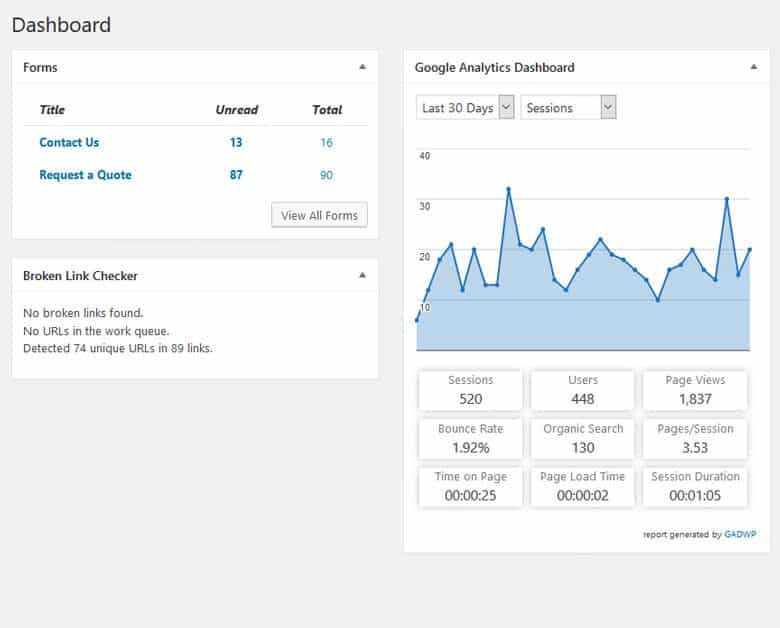
Task: Collapse the Broken Link Checker panel
Action: tap(363, 275)
